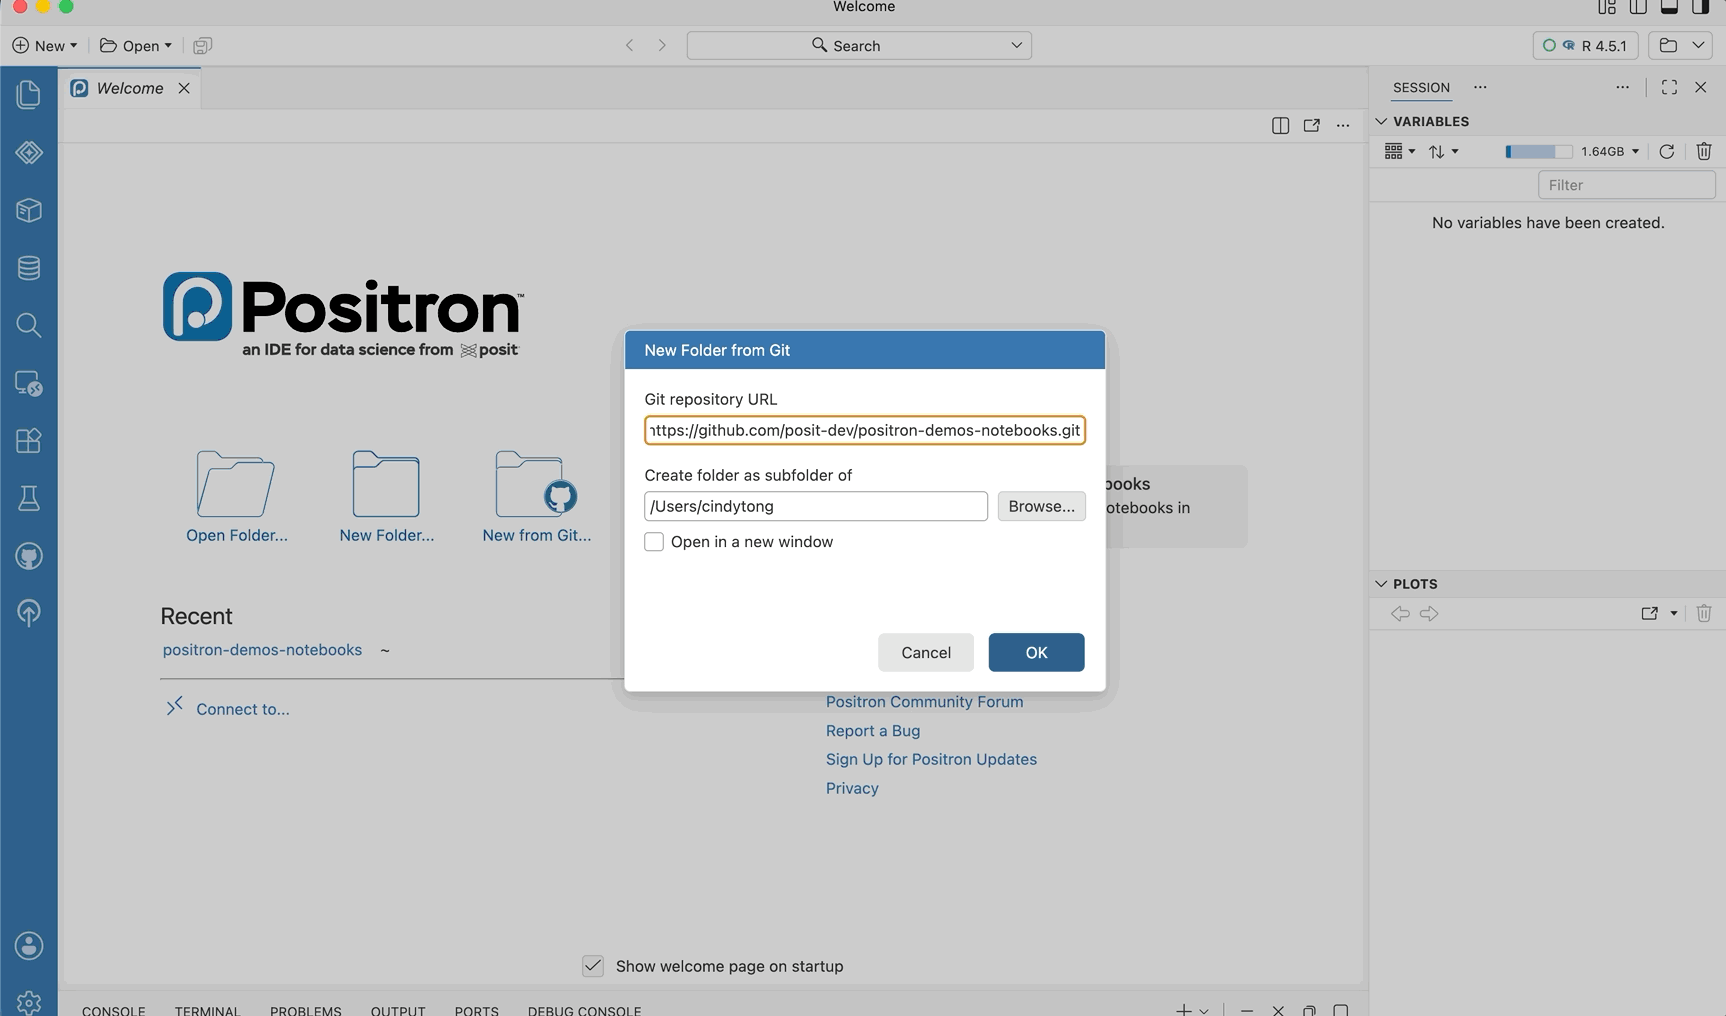Open the Explorer view in activity bar
The width and height of the screenshot is (1726, 1016).
pyautogui.click(x=29, y=94)
